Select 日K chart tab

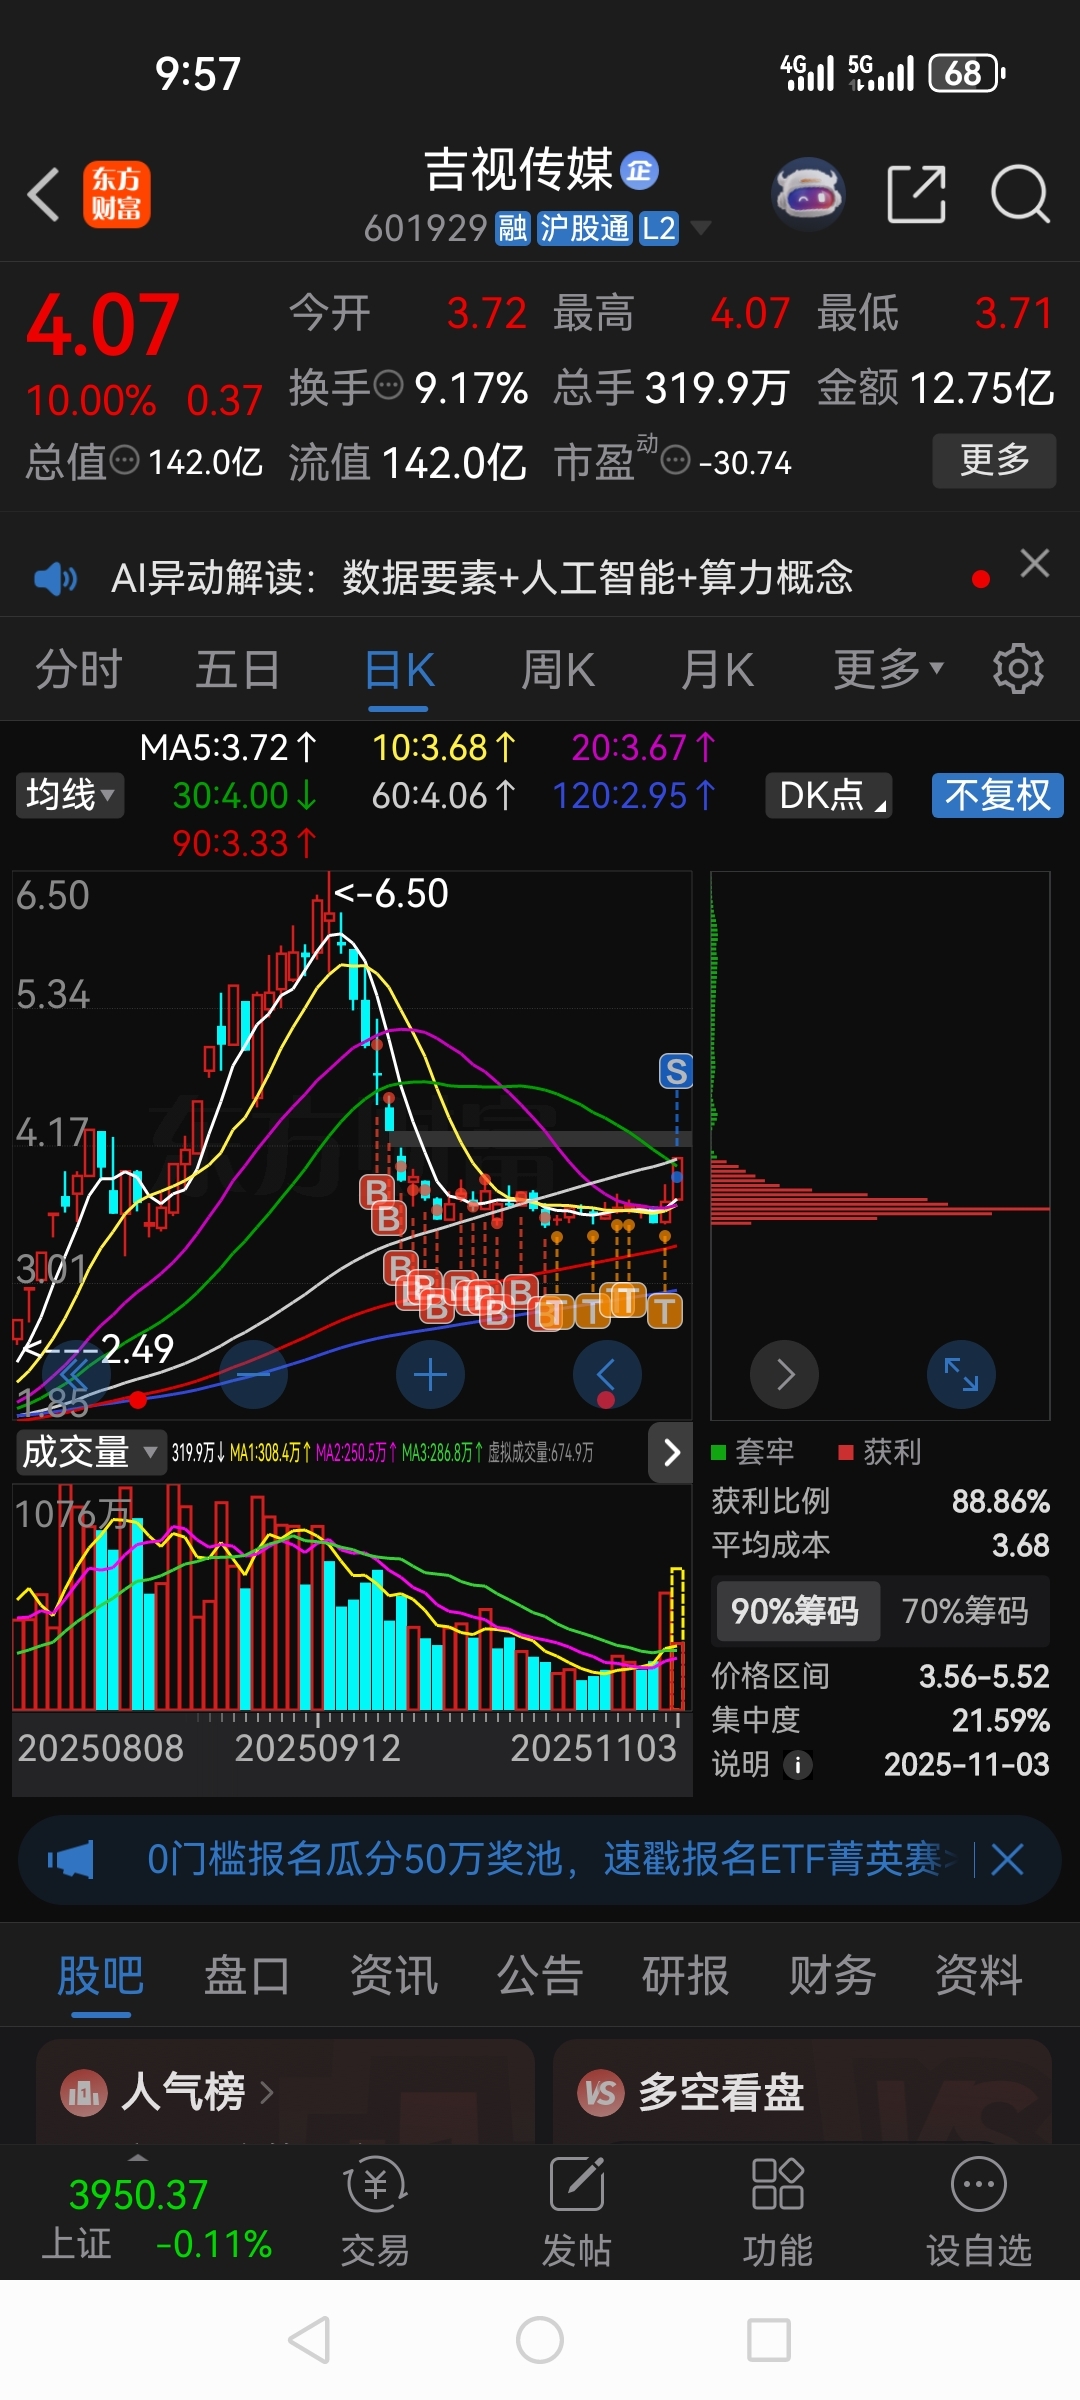click(399, 669)
